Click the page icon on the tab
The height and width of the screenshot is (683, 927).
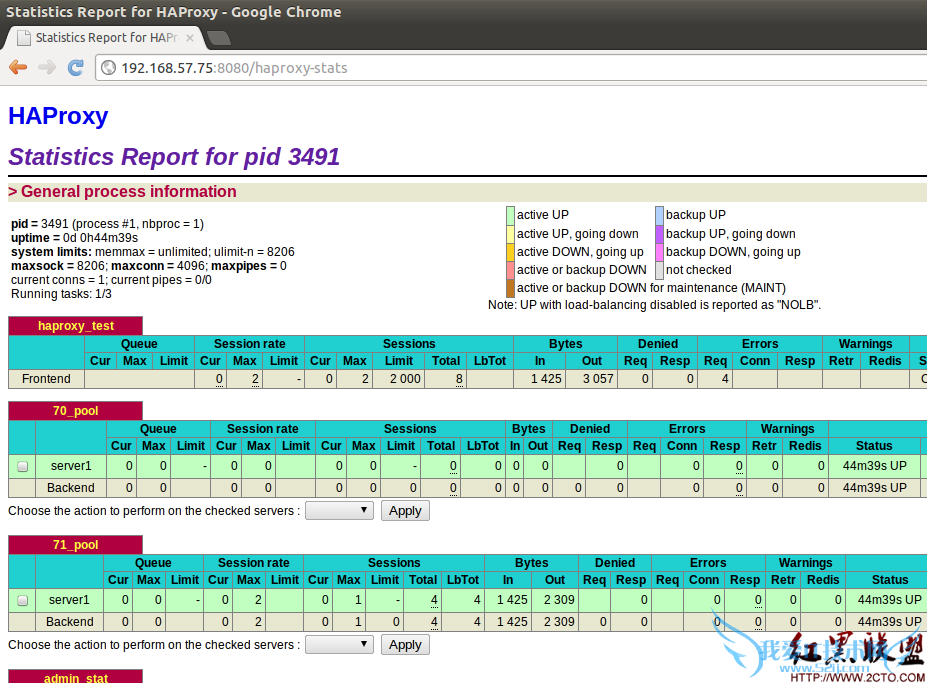pyautogui.click(x=23, y=38)
